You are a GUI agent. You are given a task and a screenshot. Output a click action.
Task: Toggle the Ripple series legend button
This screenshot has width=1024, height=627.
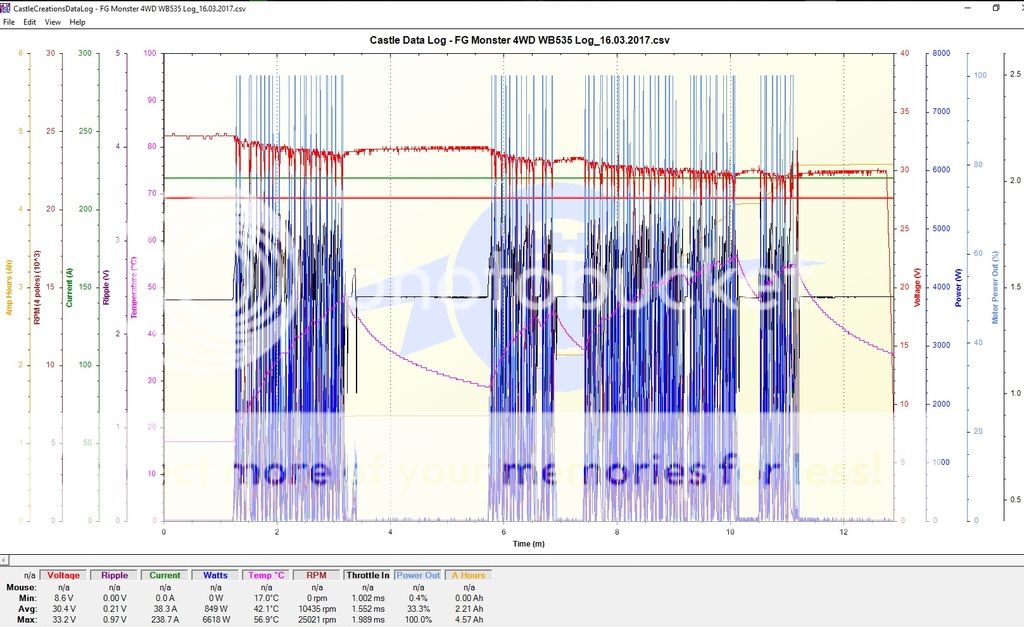(x=113, y=575)
